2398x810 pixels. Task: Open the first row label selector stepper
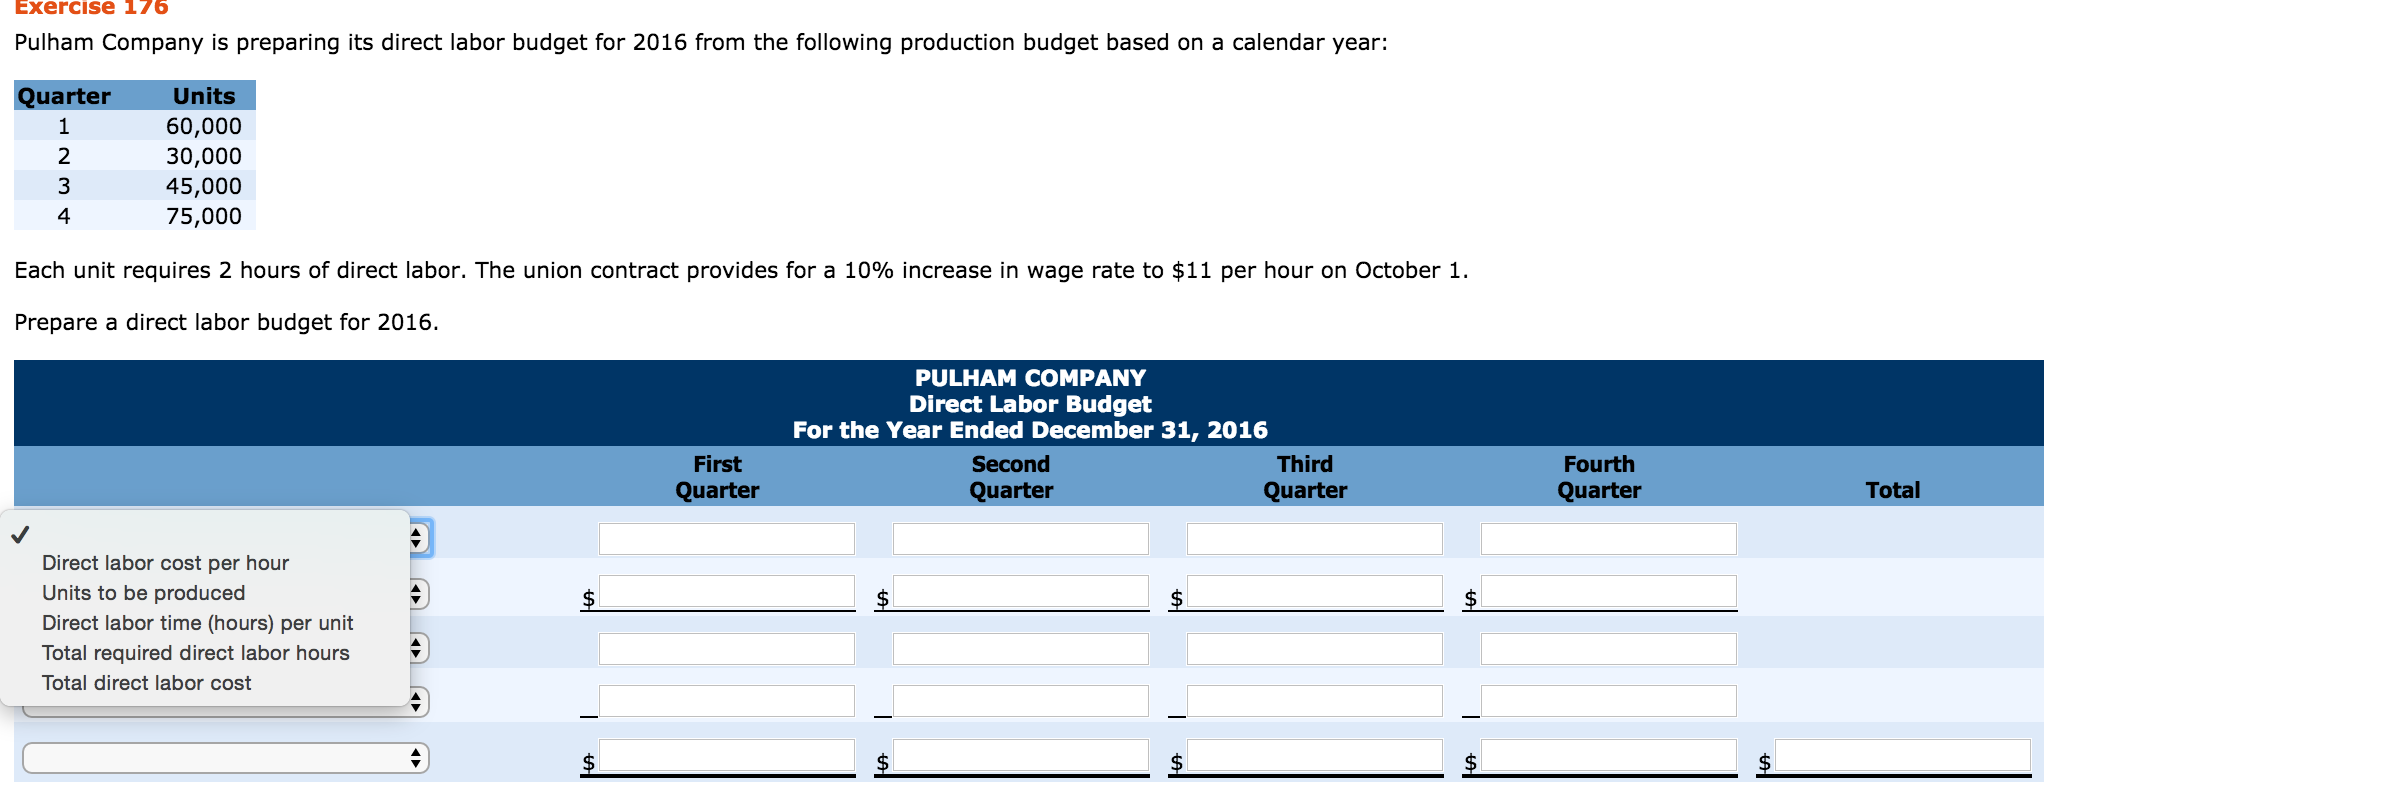[x=415, y=537]
